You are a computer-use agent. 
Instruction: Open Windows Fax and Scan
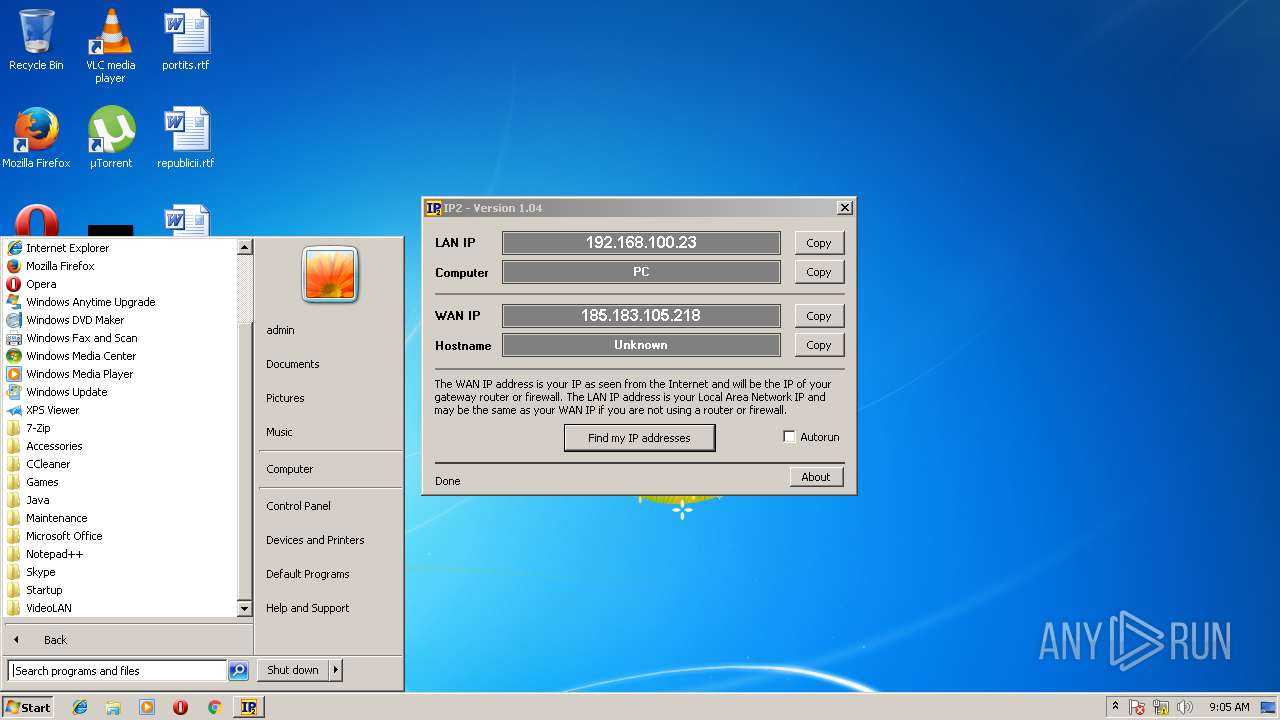[81, 338]
